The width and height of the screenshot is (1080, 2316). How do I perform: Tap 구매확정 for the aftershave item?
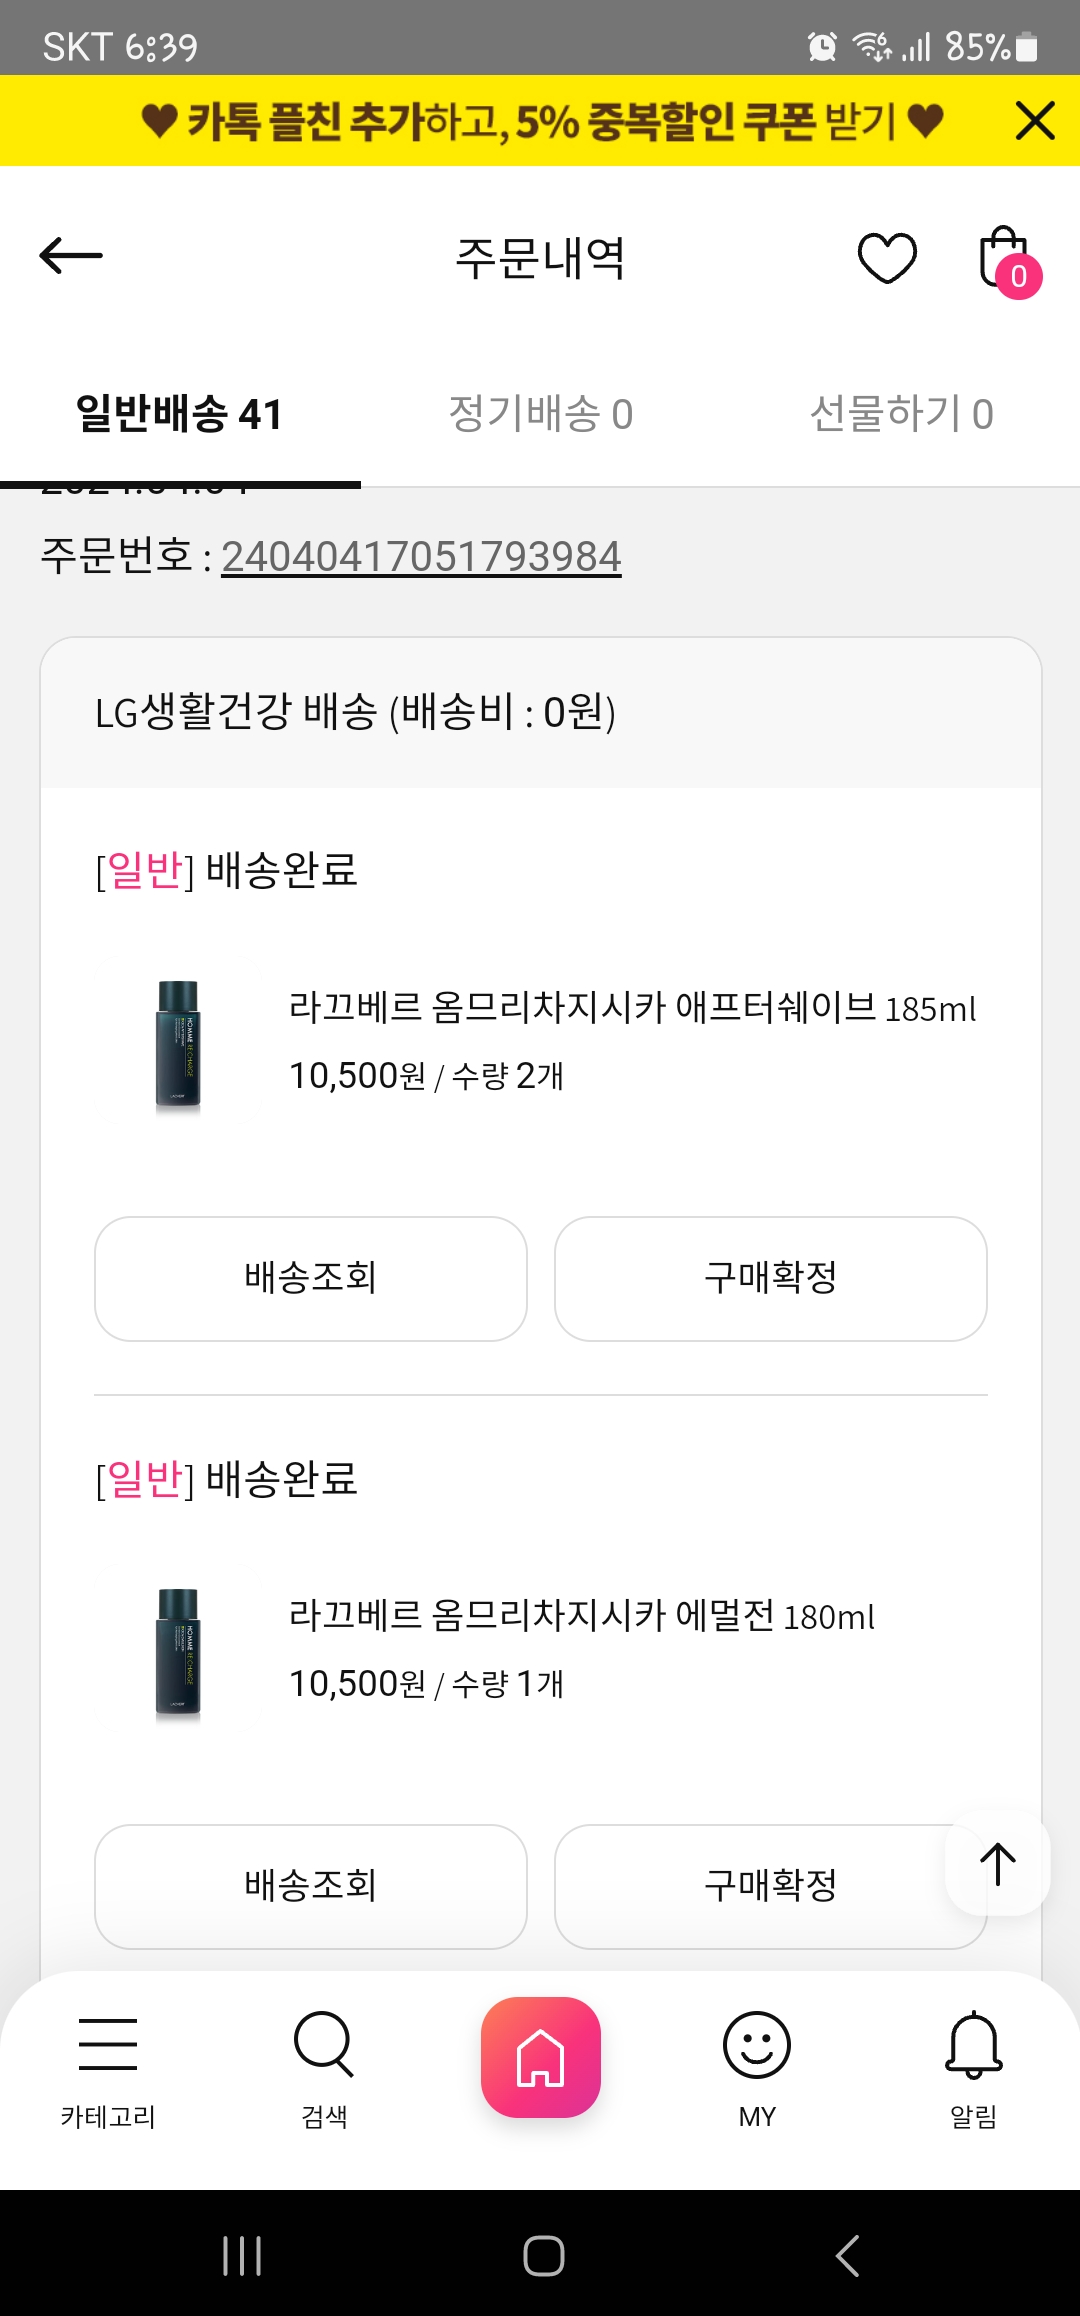770,1278
